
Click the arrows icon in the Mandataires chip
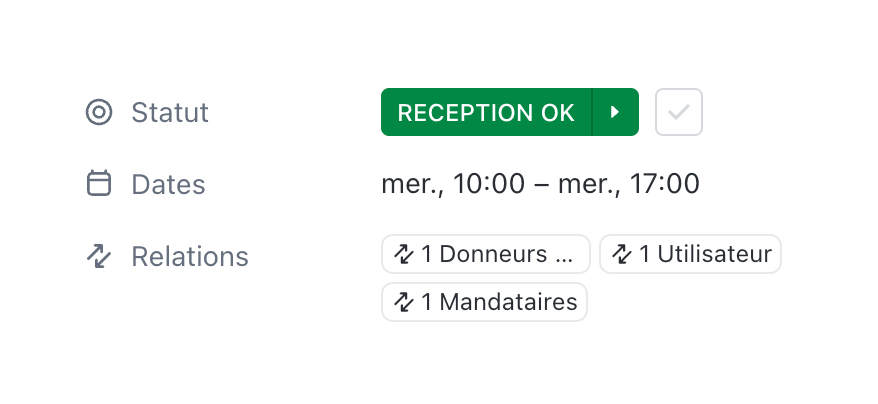(404, 302)
